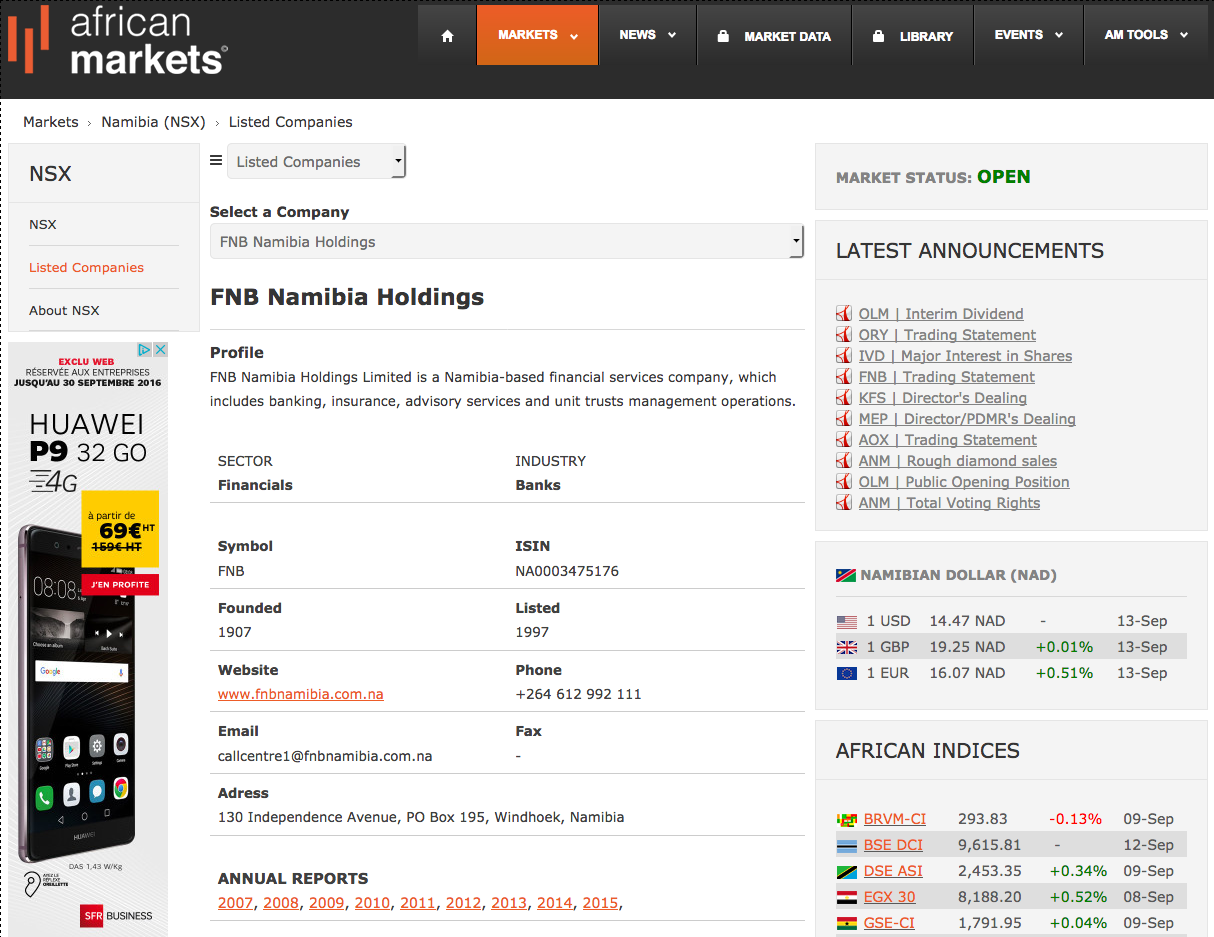Screen dimensions: 1214x937
Task: Open the DSE ASI index link
Action: (x=893, y=871)
